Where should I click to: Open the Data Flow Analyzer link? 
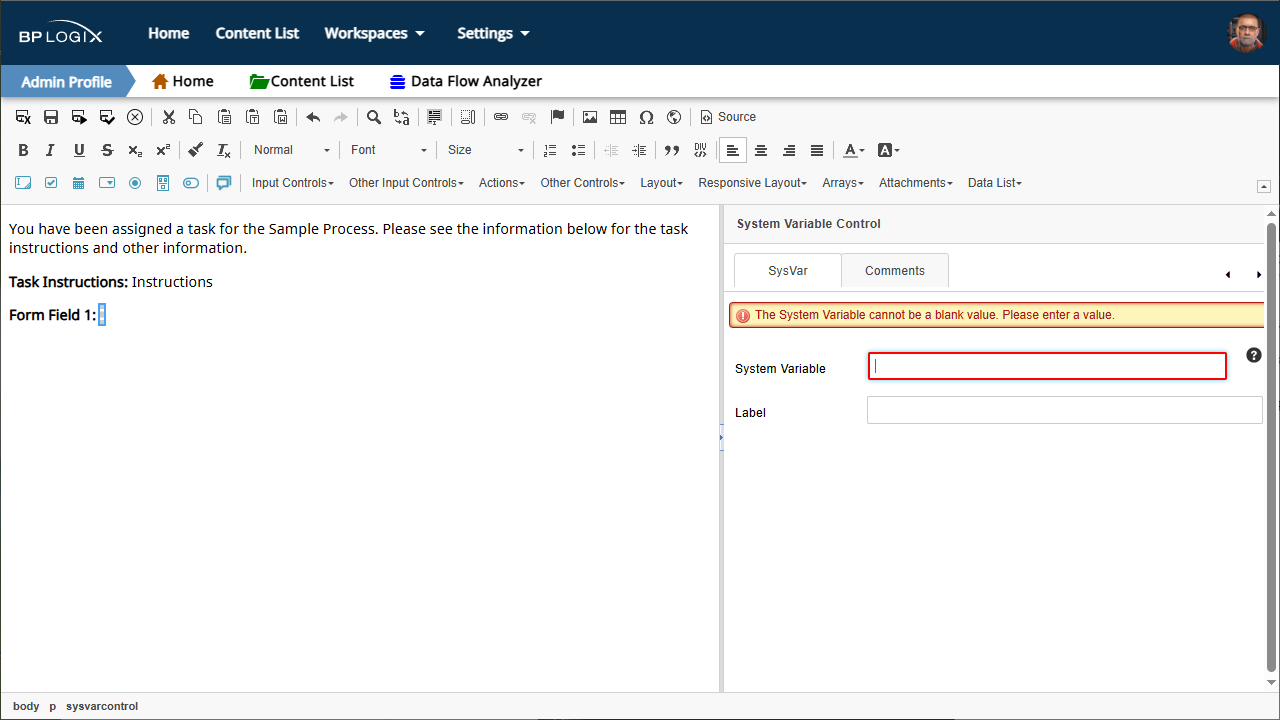[x=466, y=82]
